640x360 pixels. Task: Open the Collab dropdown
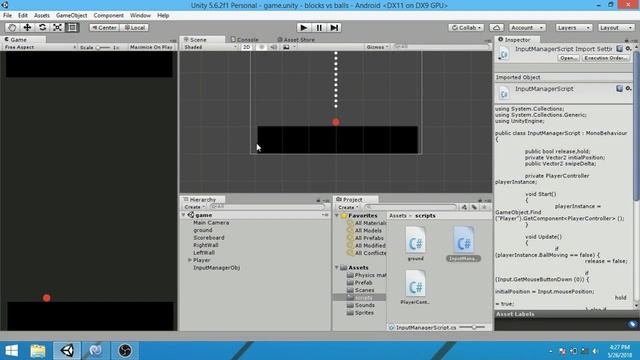(466, 28)
